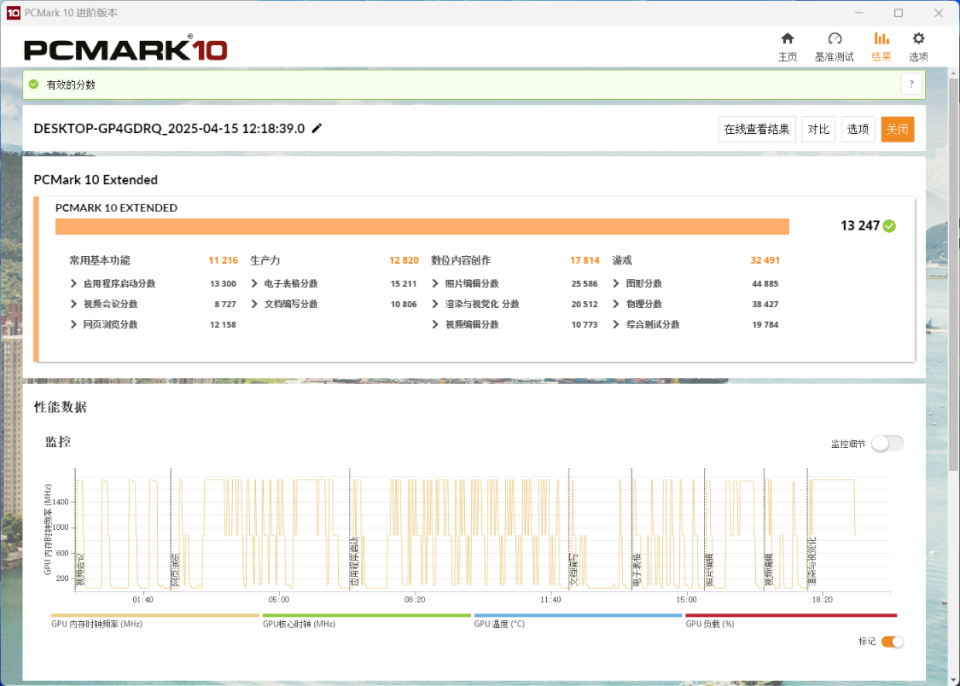Click the 08:20 time axis label
This screenshot has height=686, width=960.
(414, 600)
